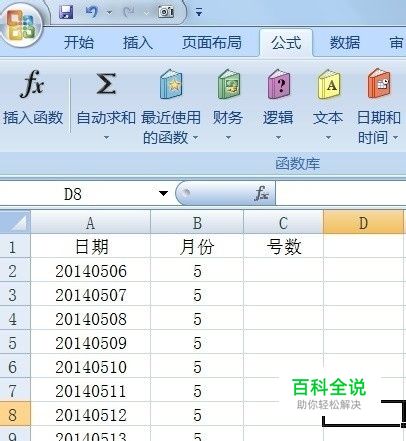
Task: Click the 插入函数 fx icon
Action: coord(32,84)
